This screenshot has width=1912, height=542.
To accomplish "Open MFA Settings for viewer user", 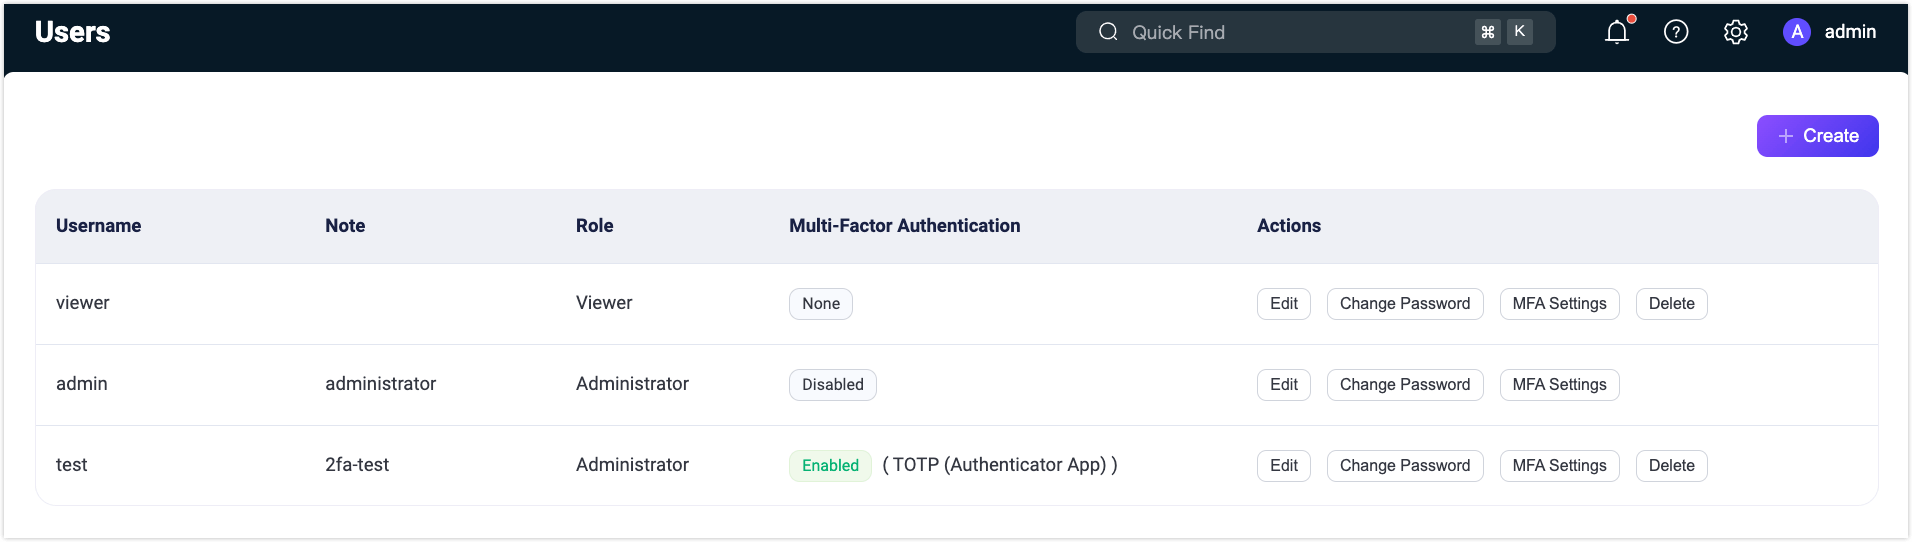I will 1559,304.
